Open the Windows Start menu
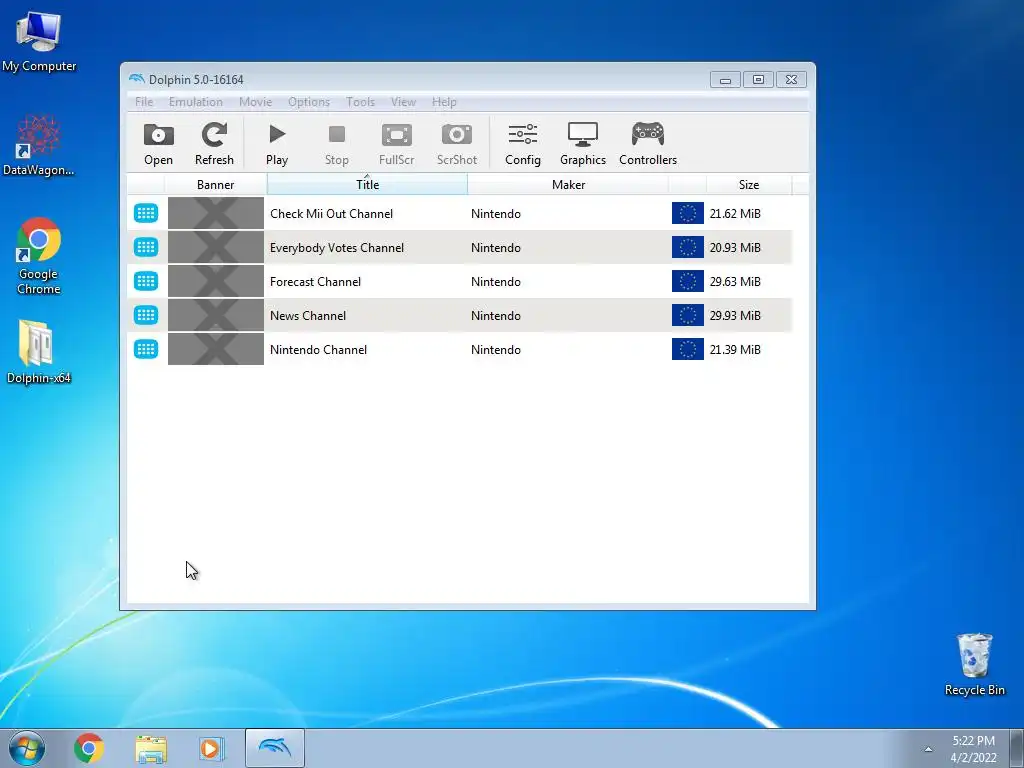Viewport: 1024px width, 768px height. [27, 748]
